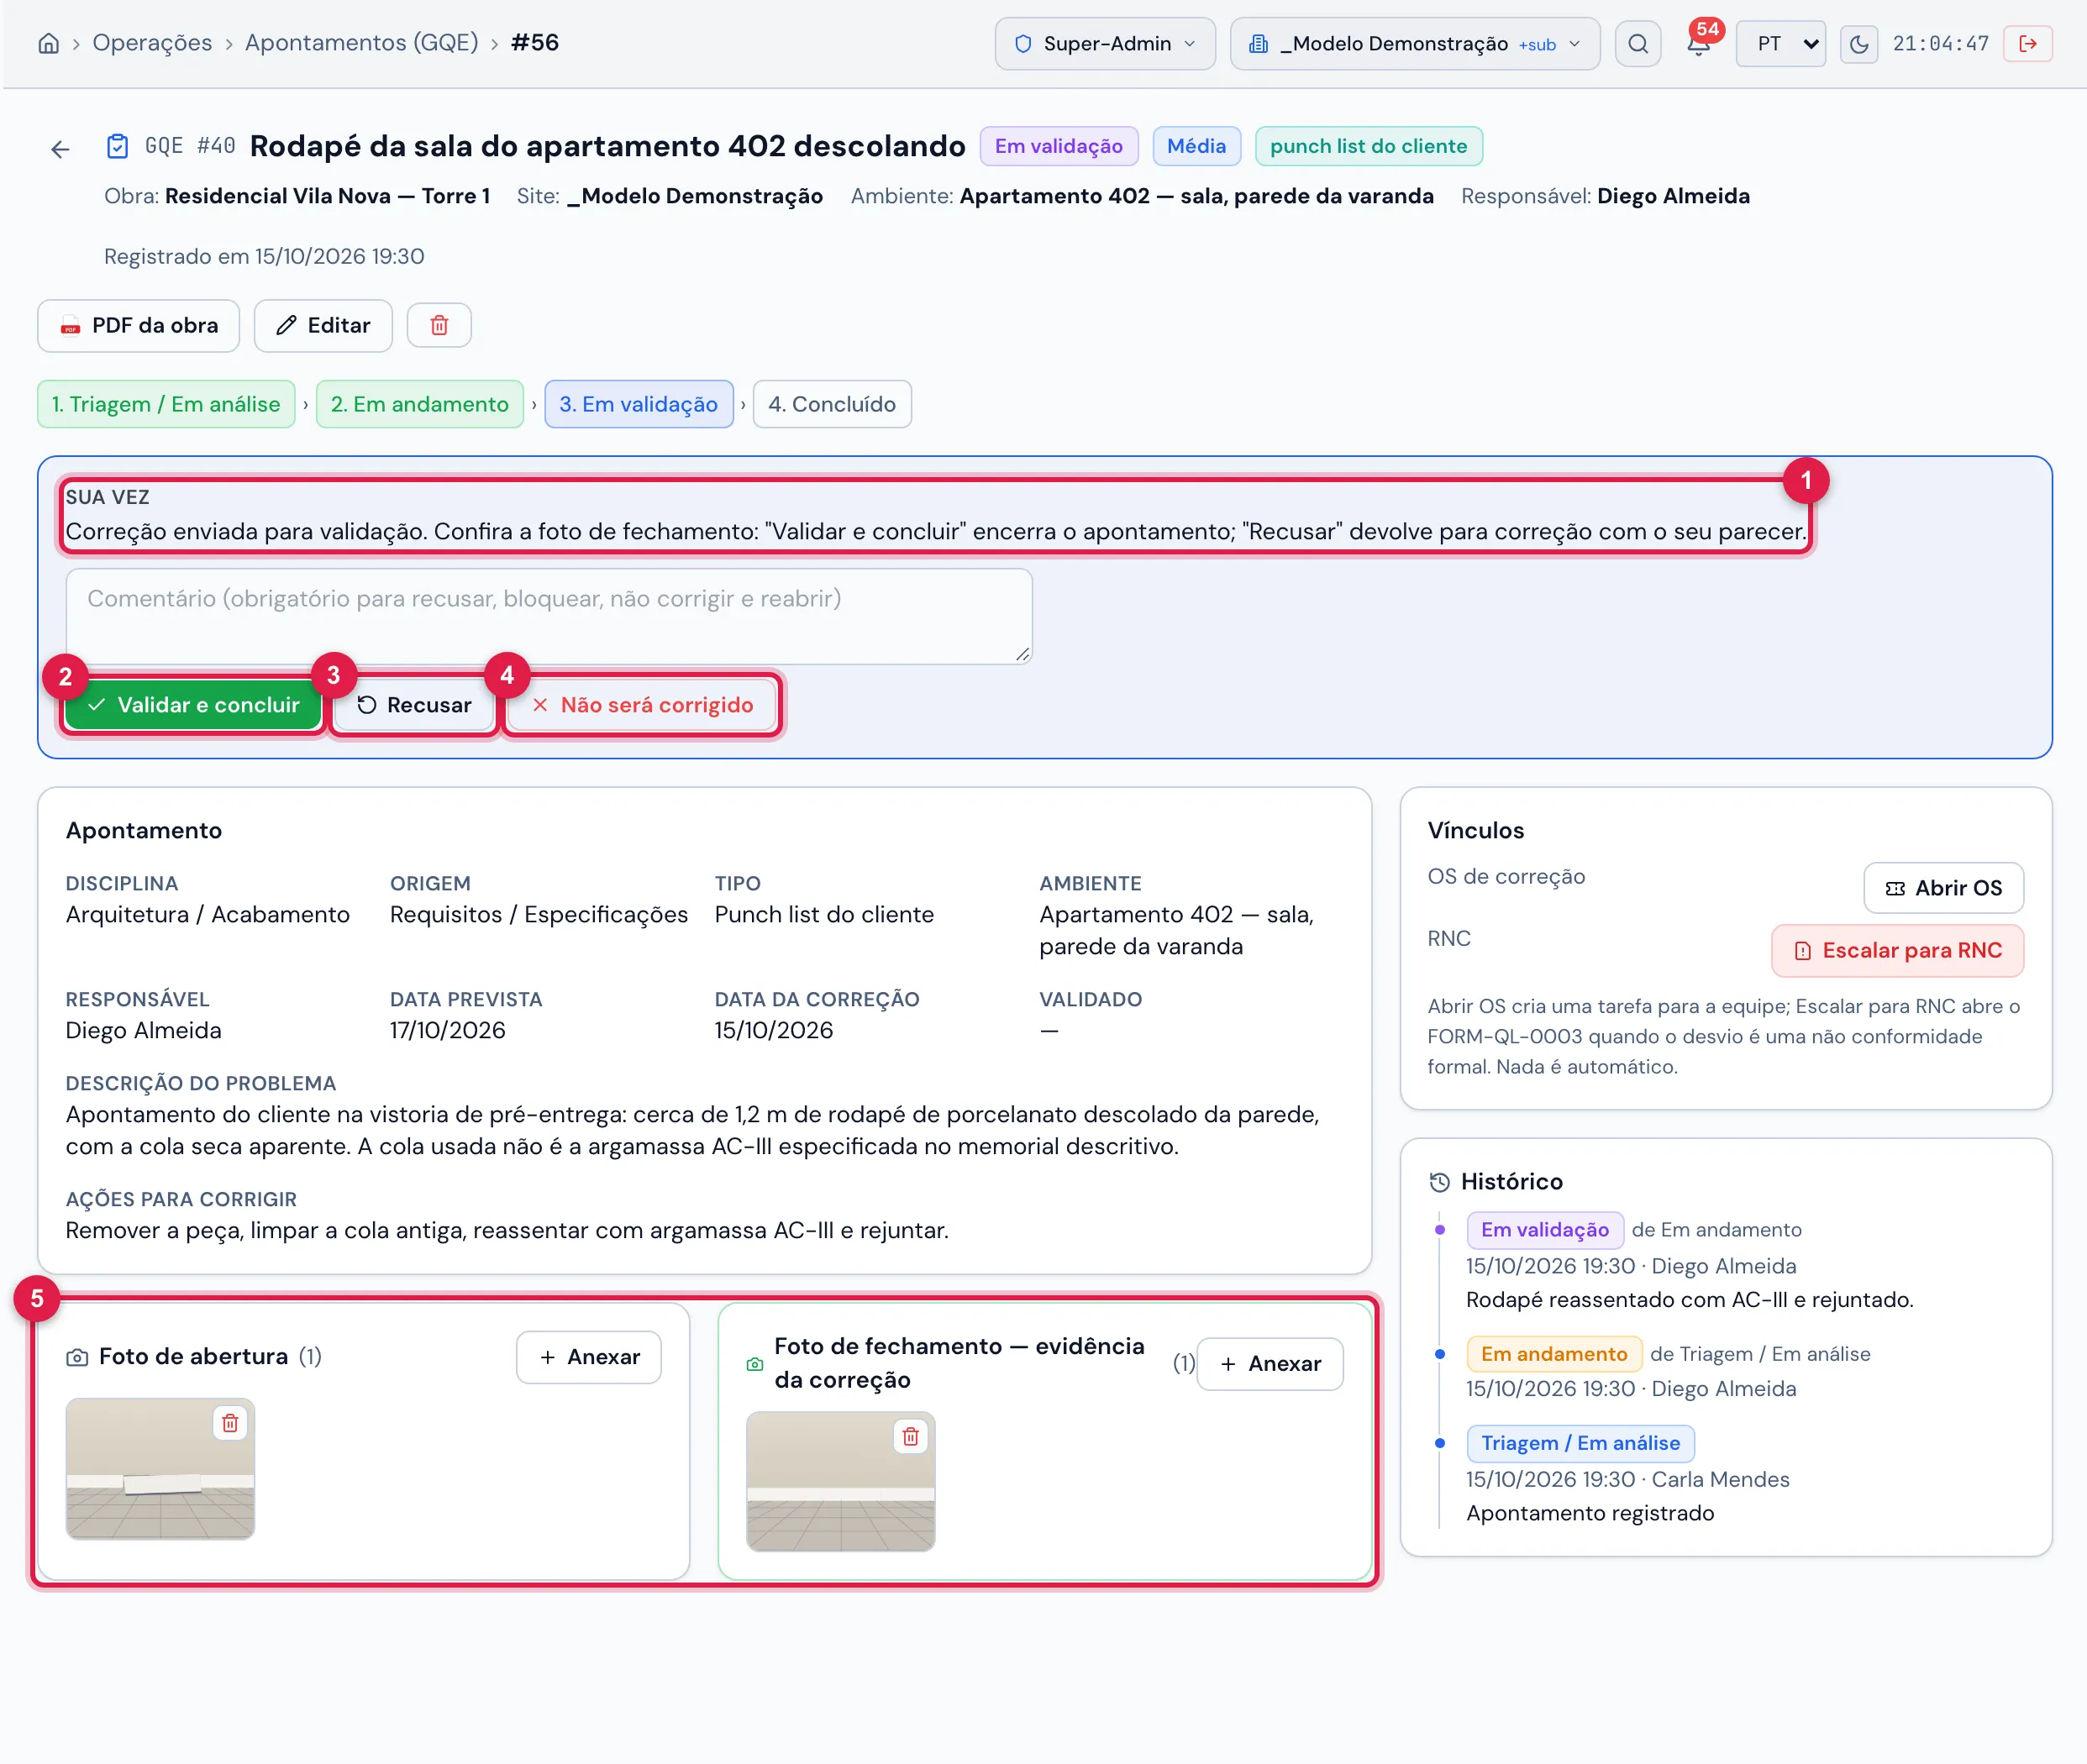Open the PT language dropdown
The width and height of the screenshot is (2087, 1764).
[x=1780, y=44]
